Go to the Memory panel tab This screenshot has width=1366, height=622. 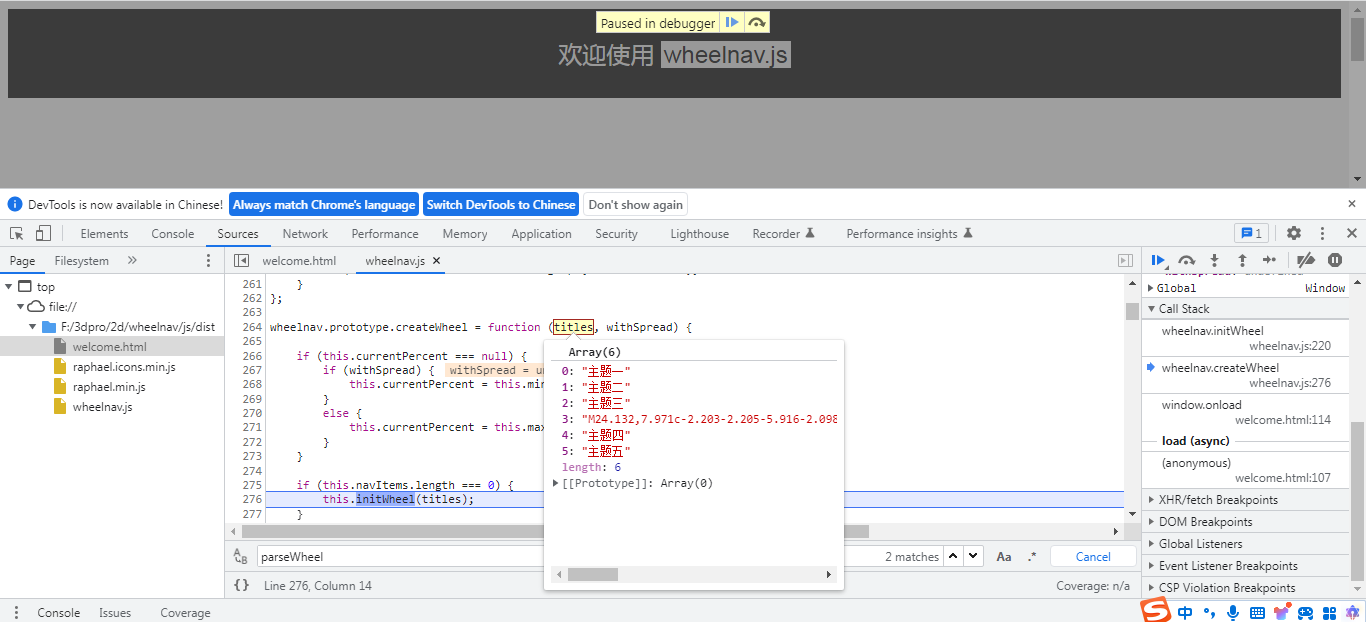click(465, 234)
